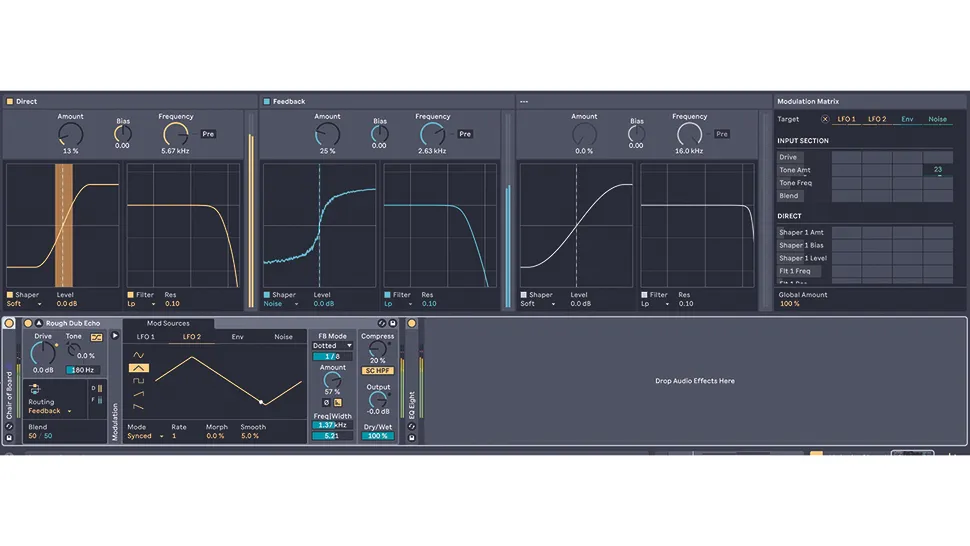970x546 pixels.
Task: Click the Dry/Wet 100 % slider
Action: 377,436
